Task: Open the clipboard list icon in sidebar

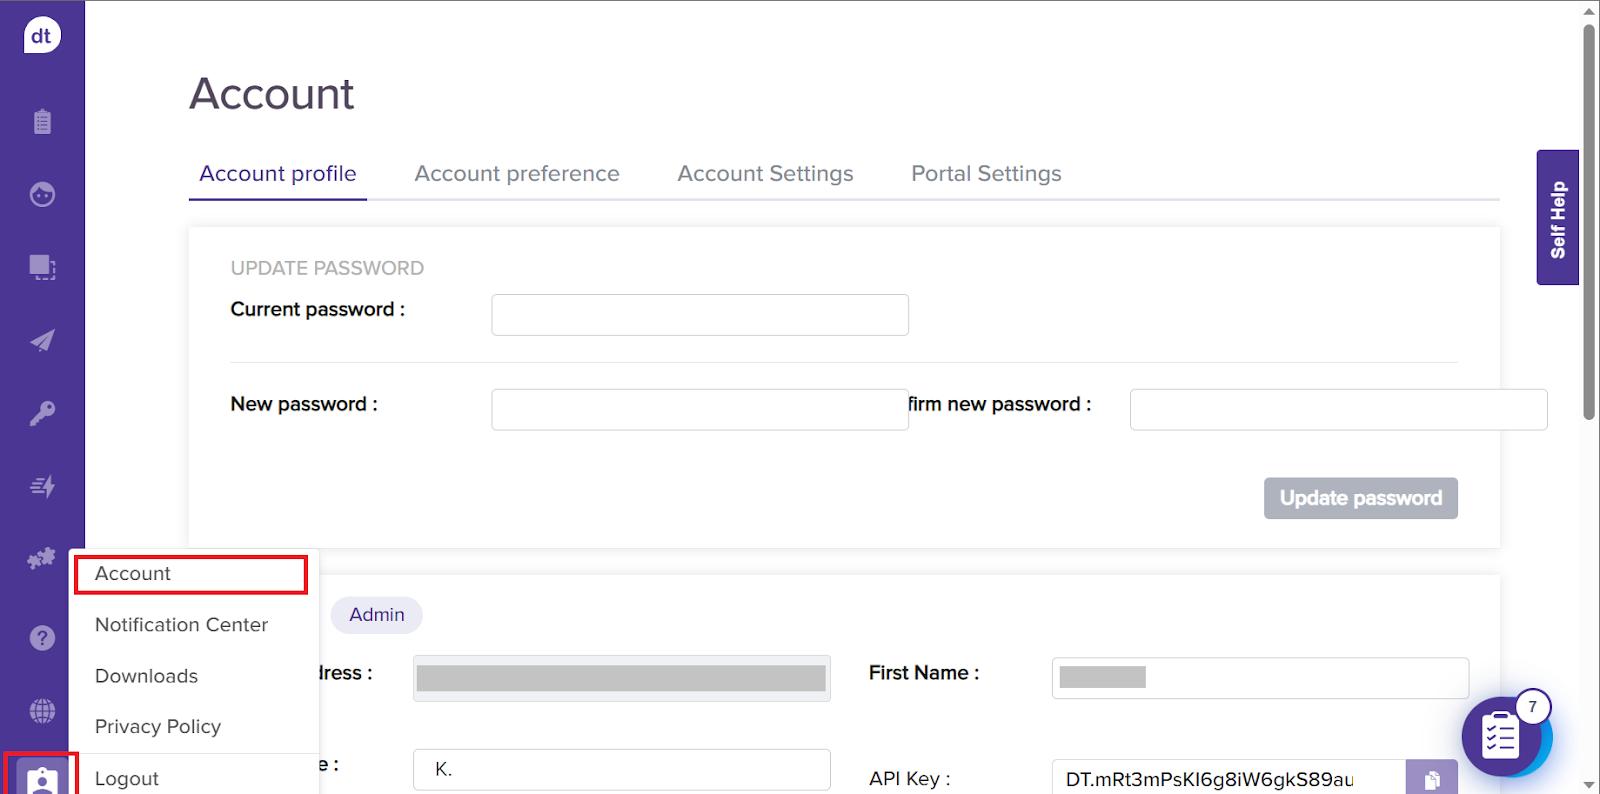Action: pyautogui.click(x=42, y=122)
